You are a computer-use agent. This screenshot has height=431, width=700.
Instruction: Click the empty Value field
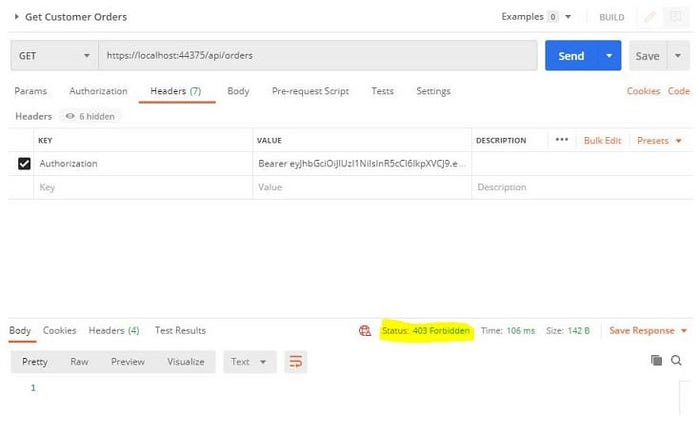click(362, 187)
